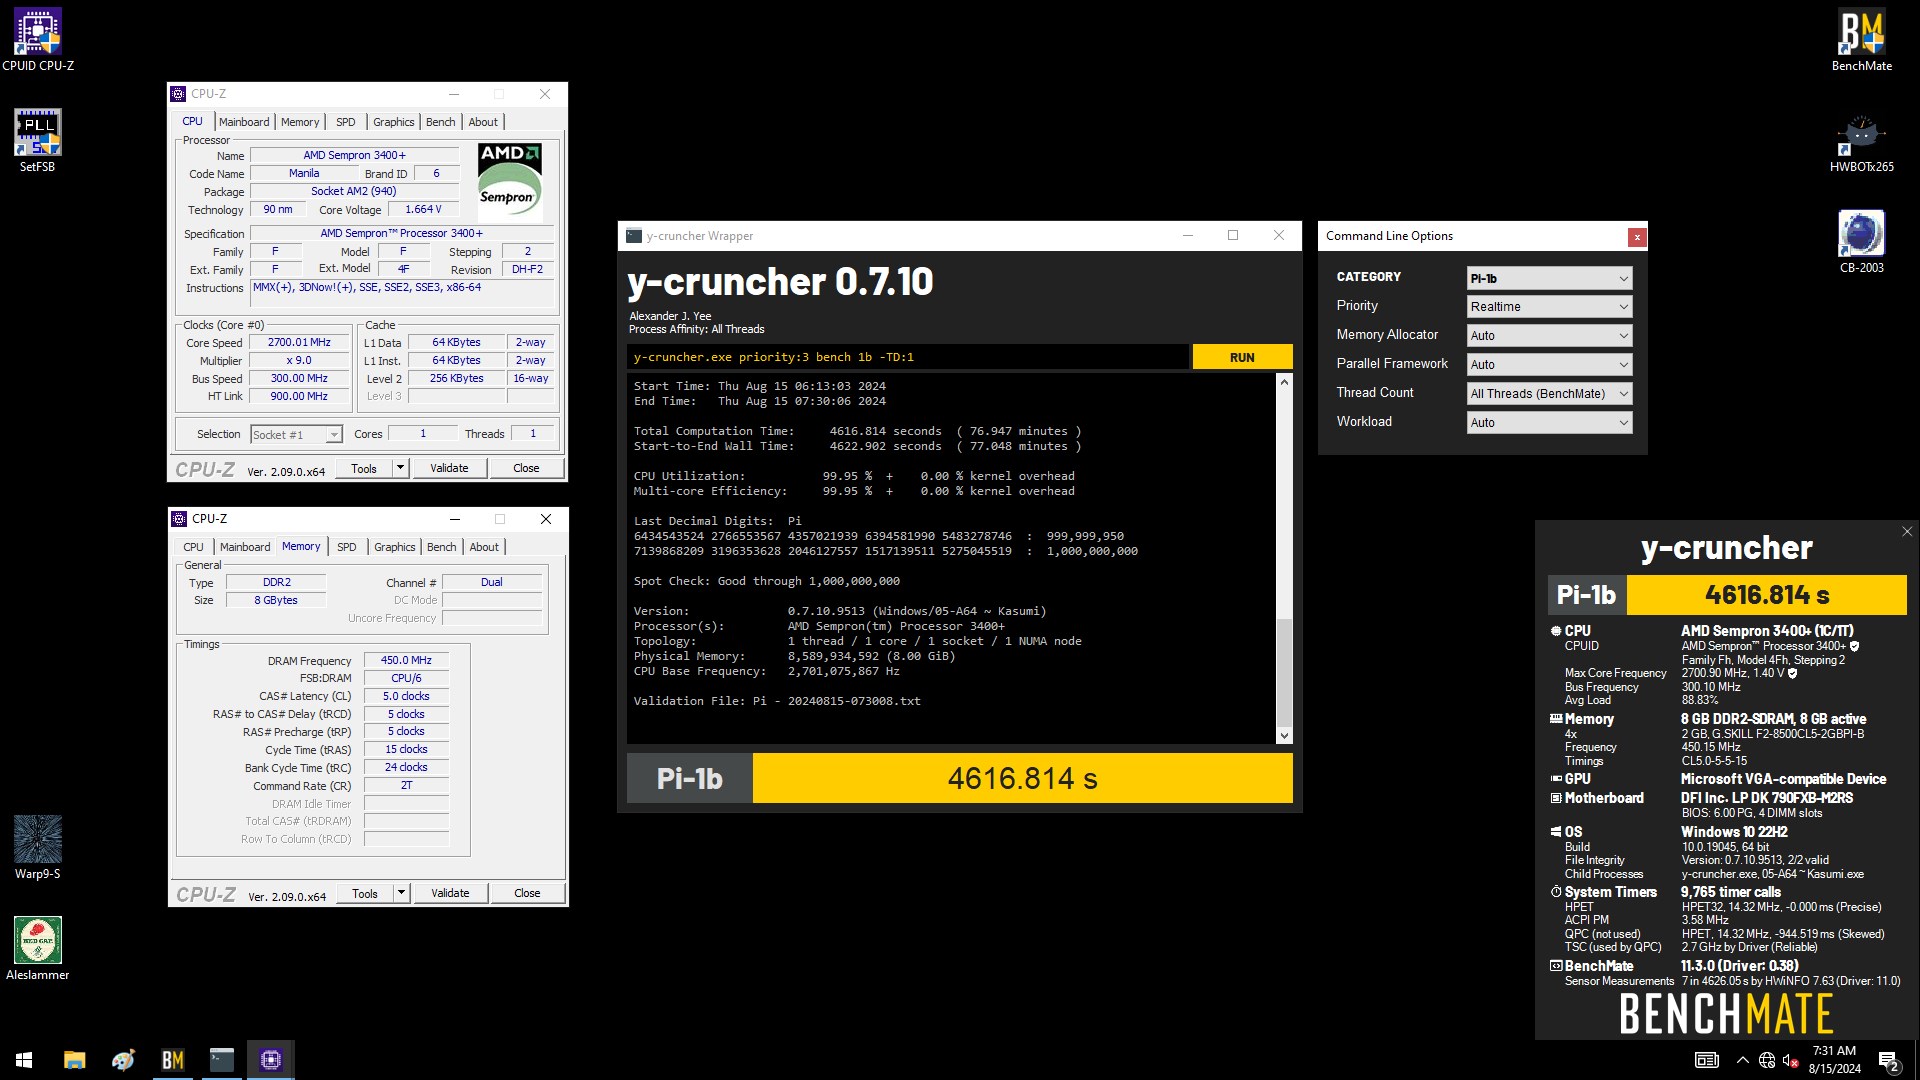The width and height of the screenshot is (1920, 1080).
Task: Open SPD tab in top CPU-Z window
Action: (346, 122)
